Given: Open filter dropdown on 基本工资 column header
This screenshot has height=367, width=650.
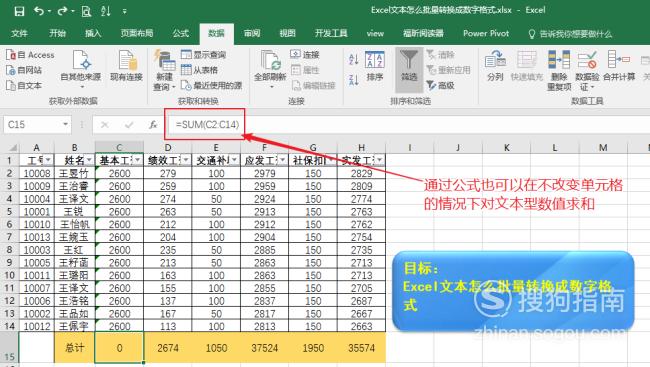Looking at the screenshot, I should (x=138, y=160).
